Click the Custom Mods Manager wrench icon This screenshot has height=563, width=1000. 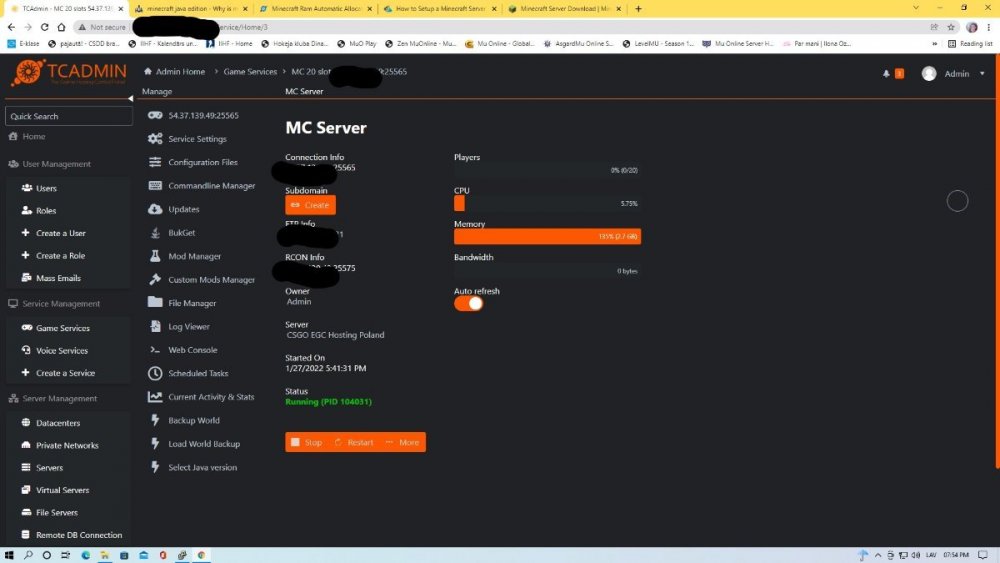tap(155, 279)
